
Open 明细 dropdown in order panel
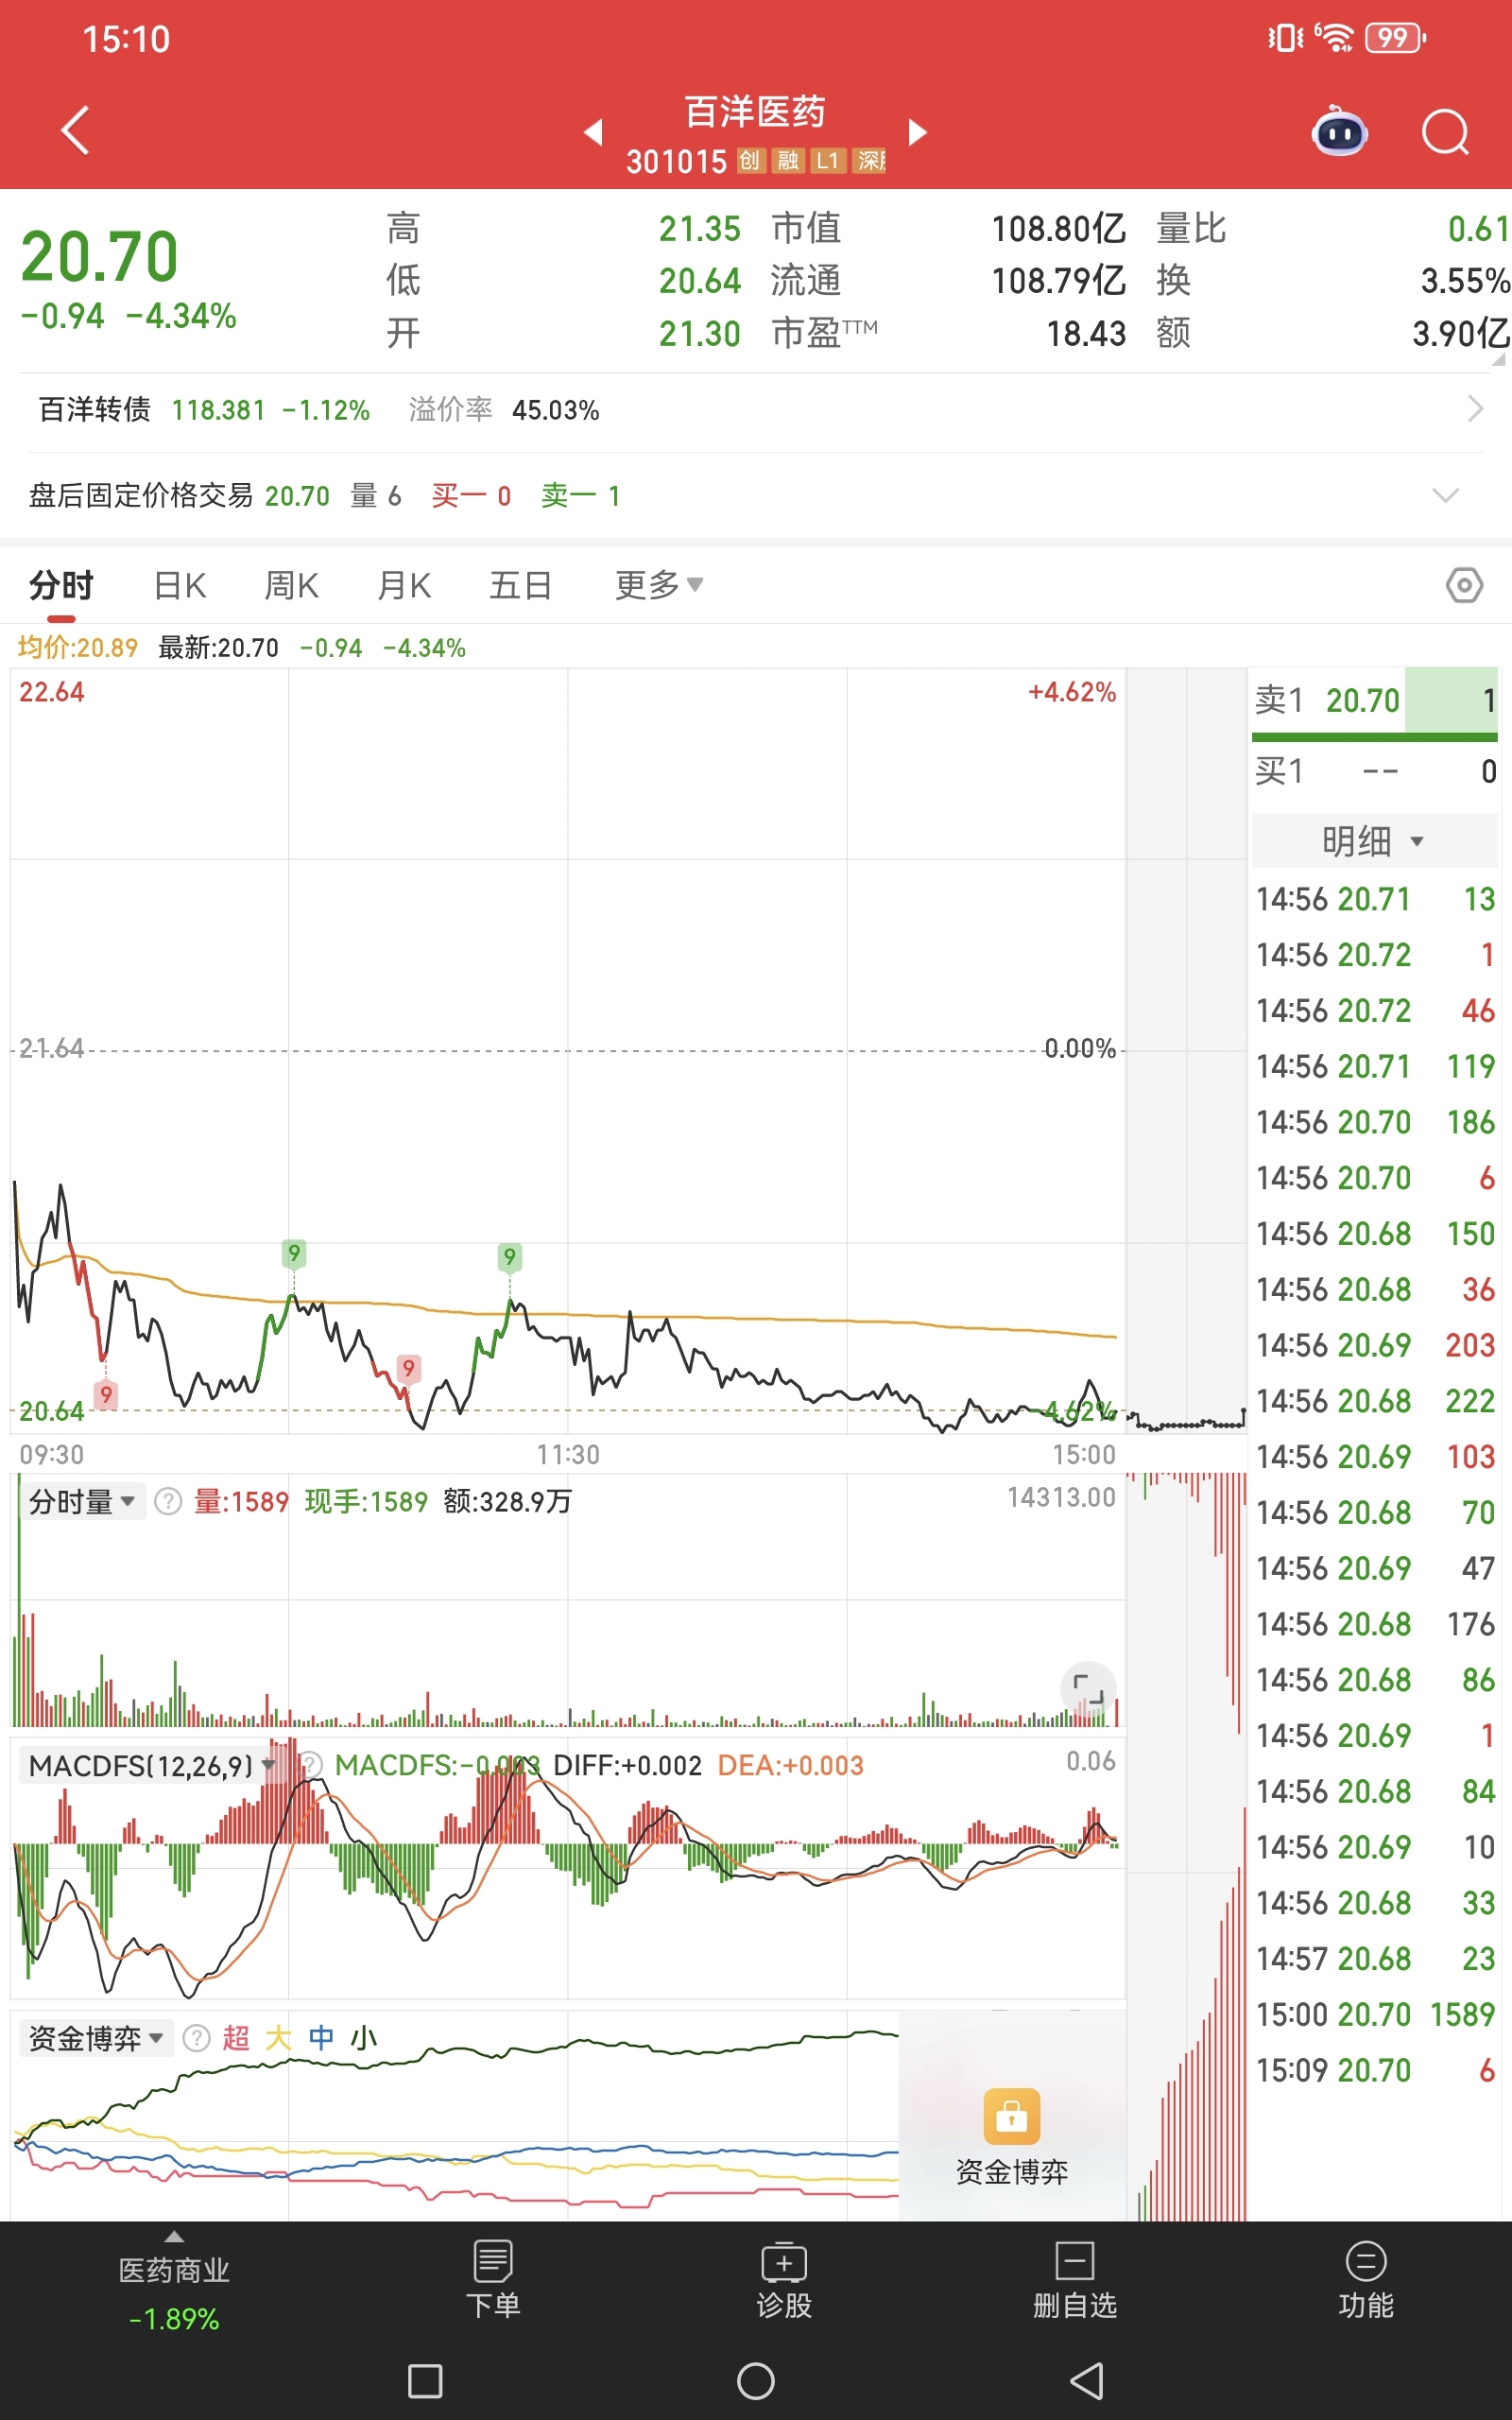point(1373,841)
